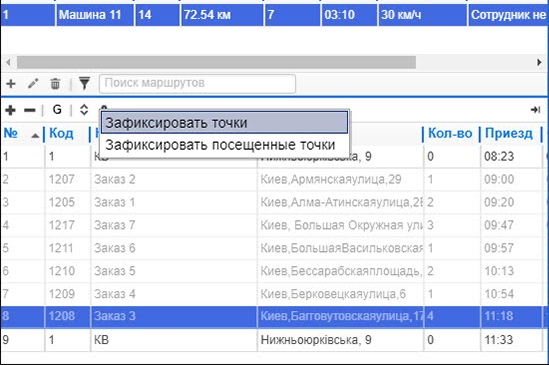The width and height of the screenshot is (549, 365).
Task: Edit route using the pencil icon
Action: coord(33,84)
